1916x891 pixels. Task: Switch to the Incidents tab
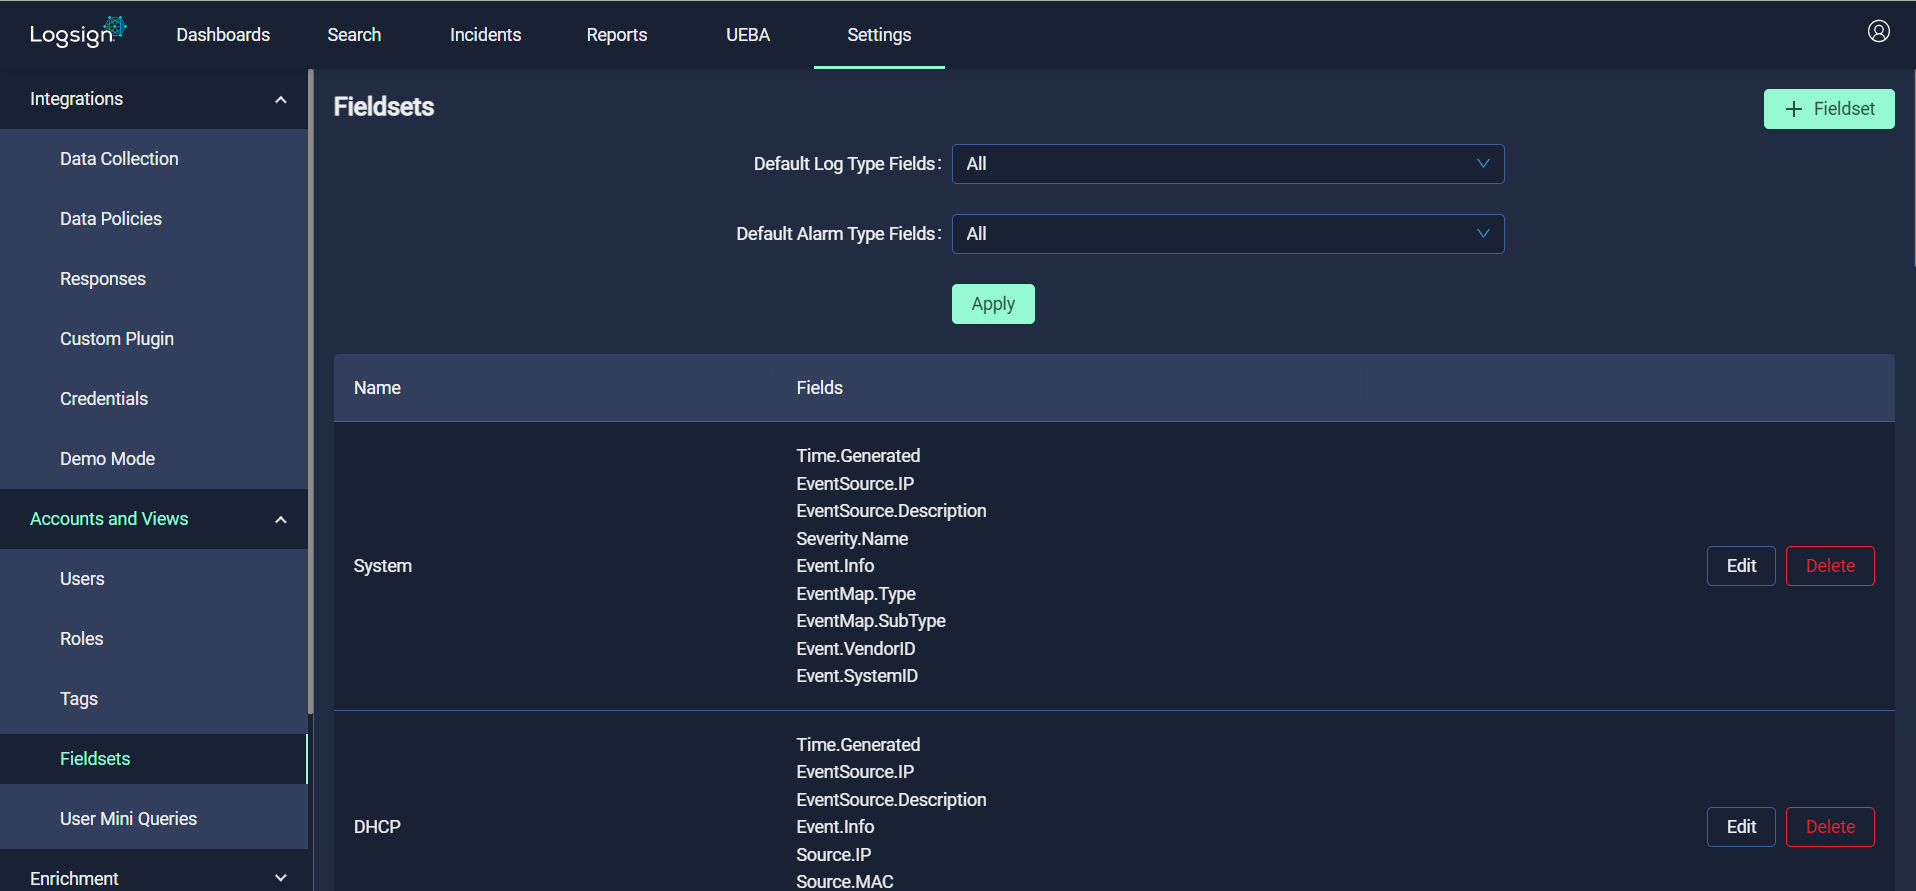click(x=485, y=35)
